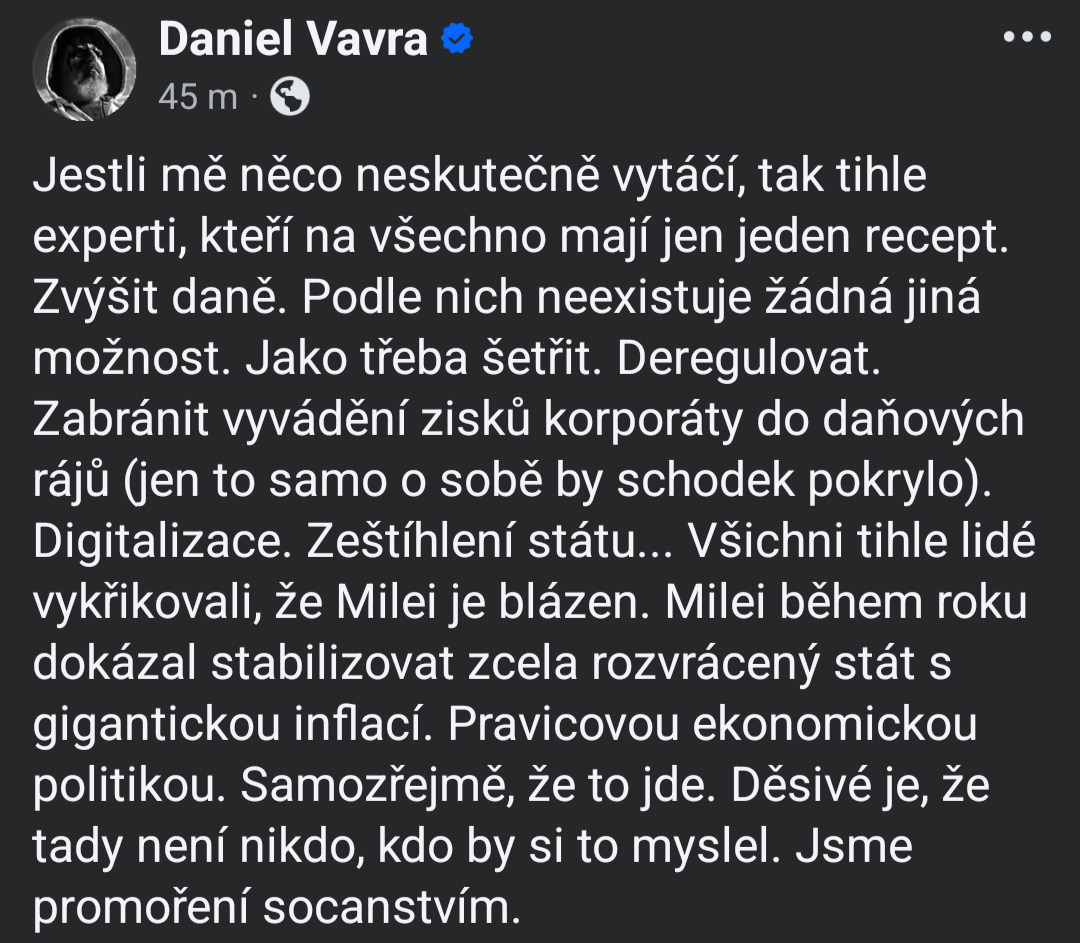Click the word myslel in the post
This screenshot has height=943, width=1080.
tap(706, 847)
